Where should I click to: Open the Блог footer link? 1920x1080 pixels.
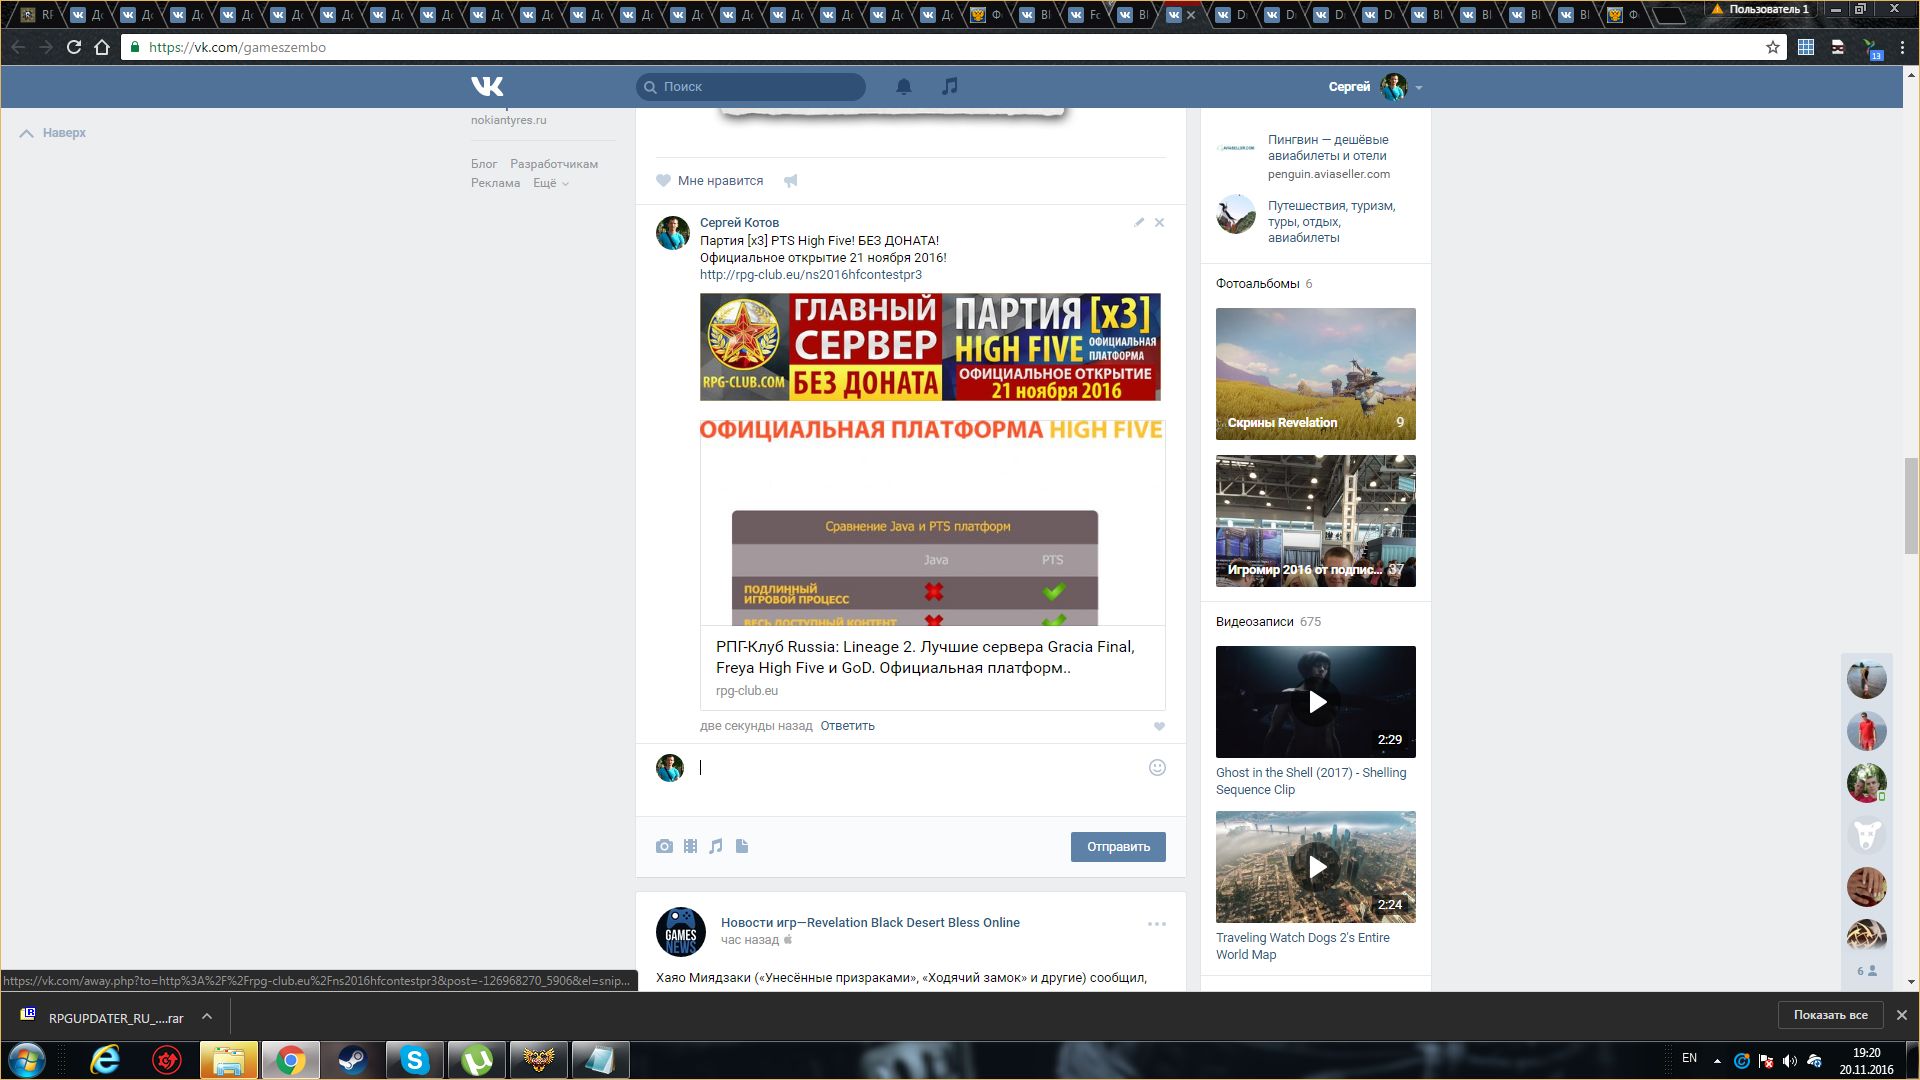(484, 164)
